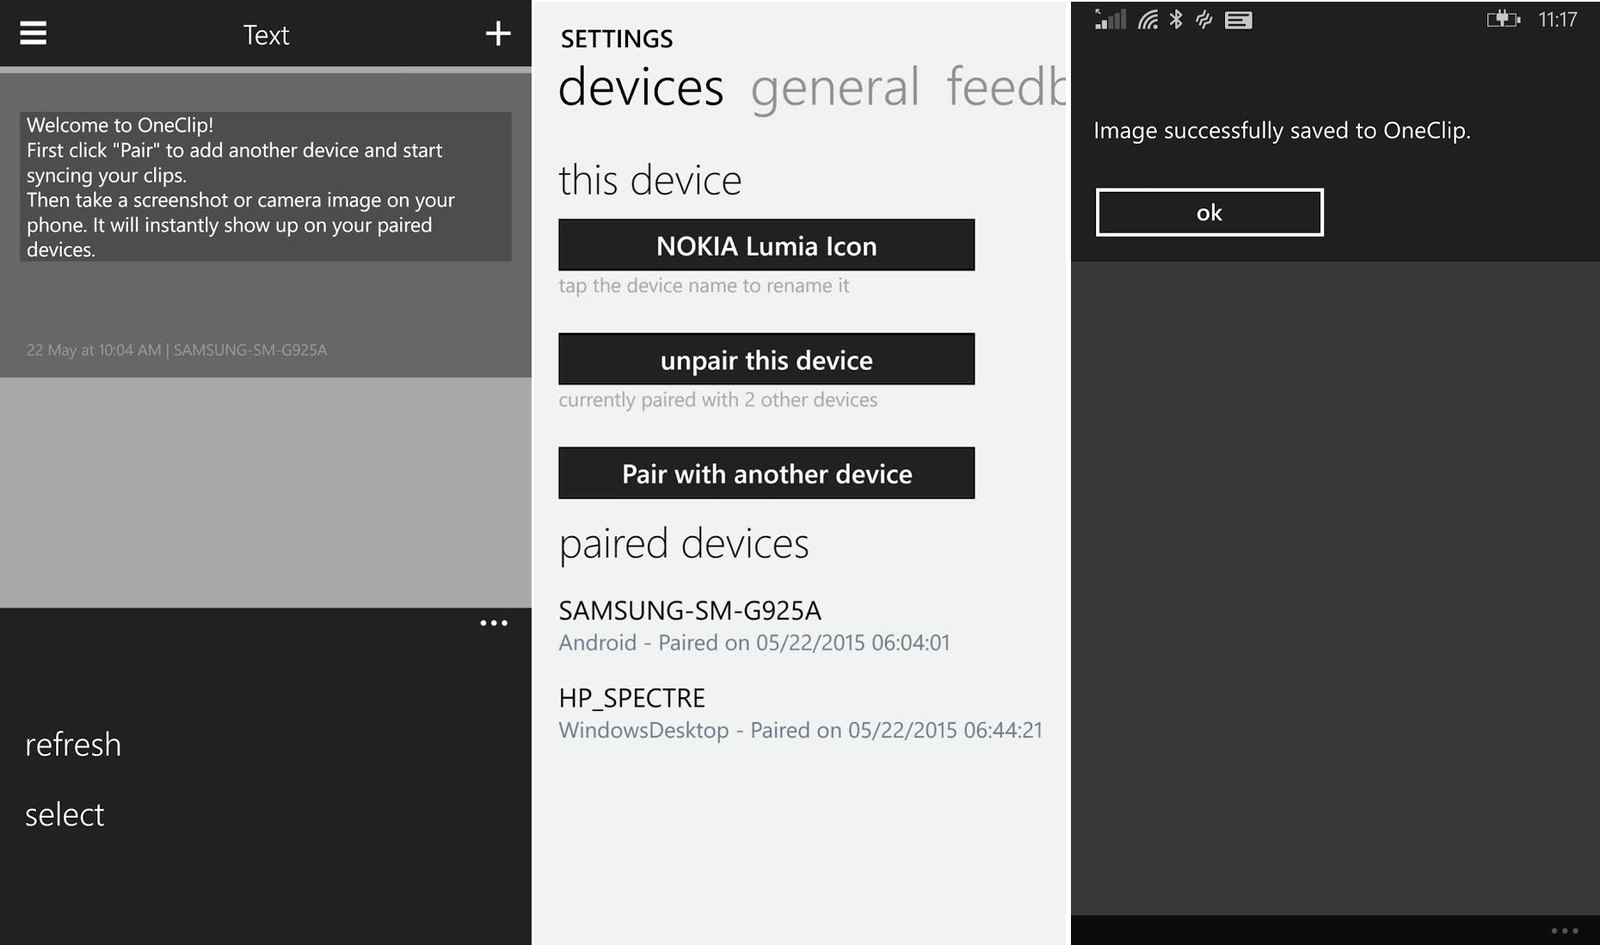This screenshot has height=945, width=1600.
Task: Tap the 'this device' section heading
Action: (x=650, y=181)
